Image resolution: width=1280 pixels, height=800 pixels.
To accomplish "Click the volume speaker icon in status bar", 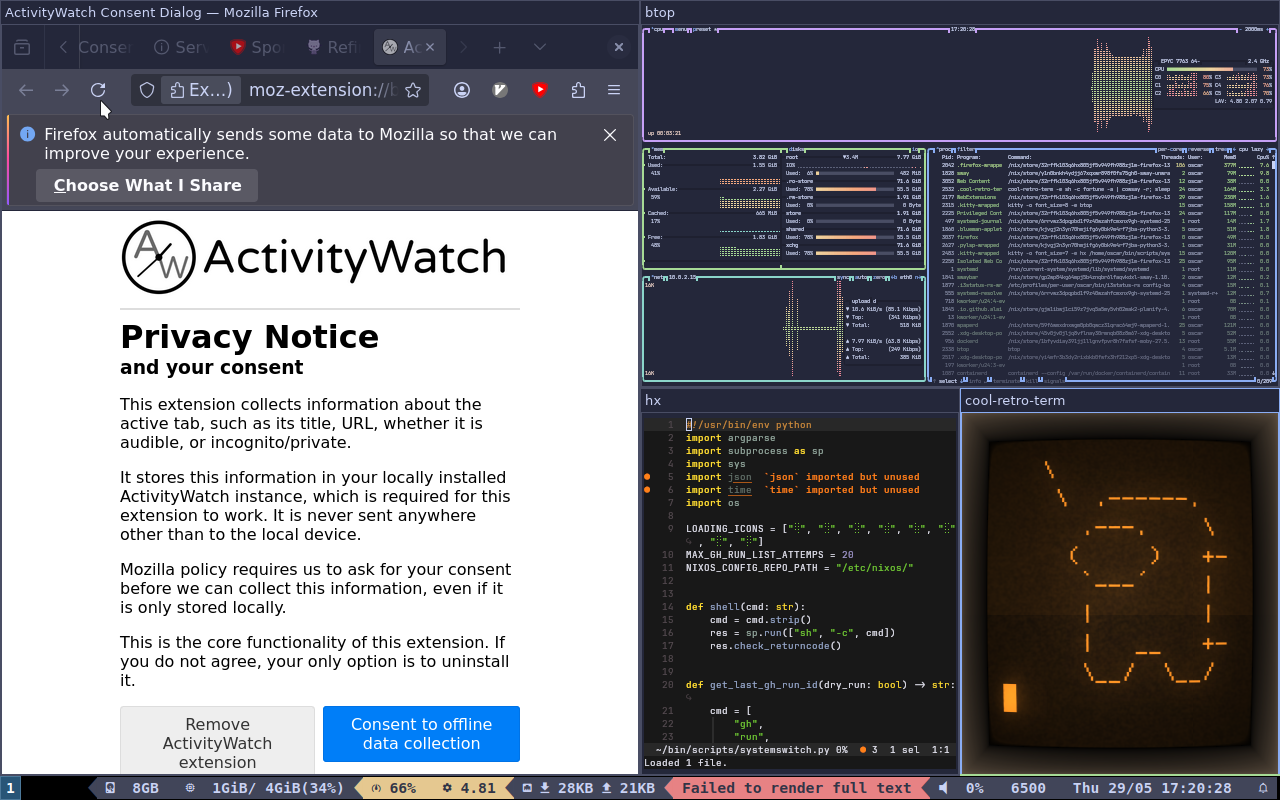I will [944, 788].
